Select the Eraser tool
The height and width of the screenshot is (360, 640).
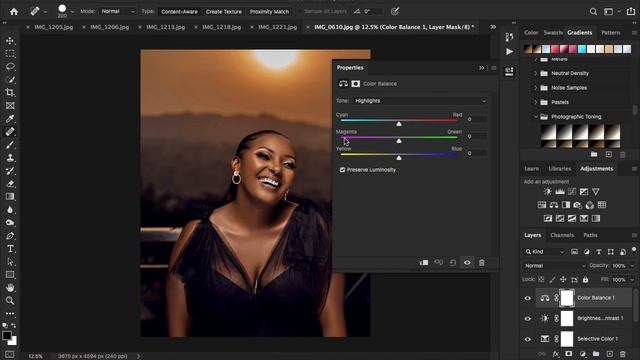point(10,184)
